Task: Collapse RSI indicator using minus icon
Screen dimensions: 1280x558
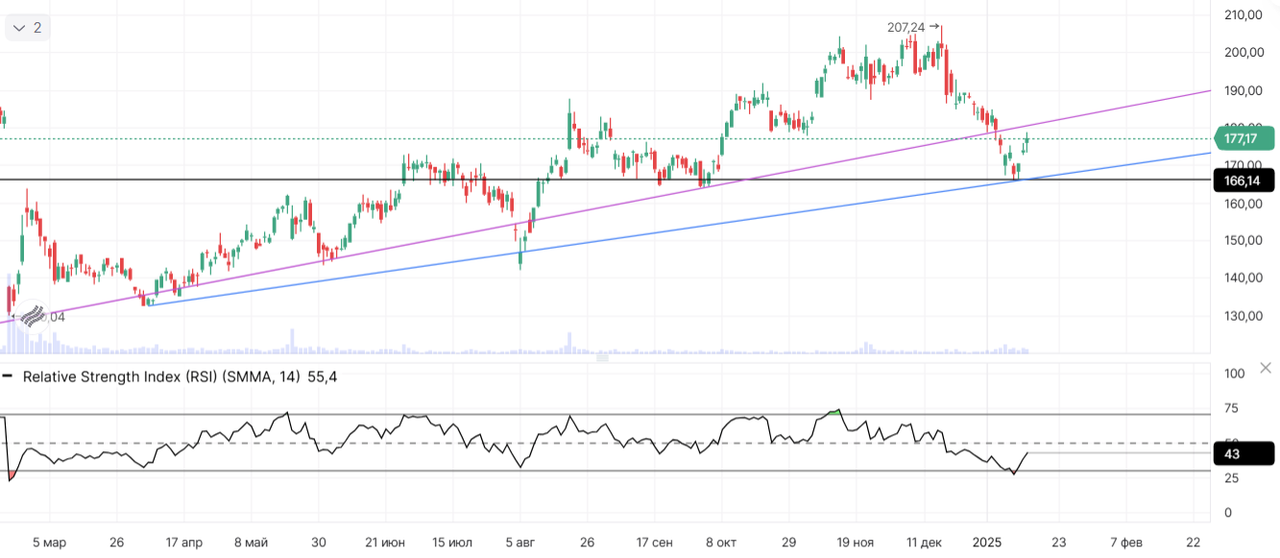Action: pyautogui.click(x=8, y=377)
